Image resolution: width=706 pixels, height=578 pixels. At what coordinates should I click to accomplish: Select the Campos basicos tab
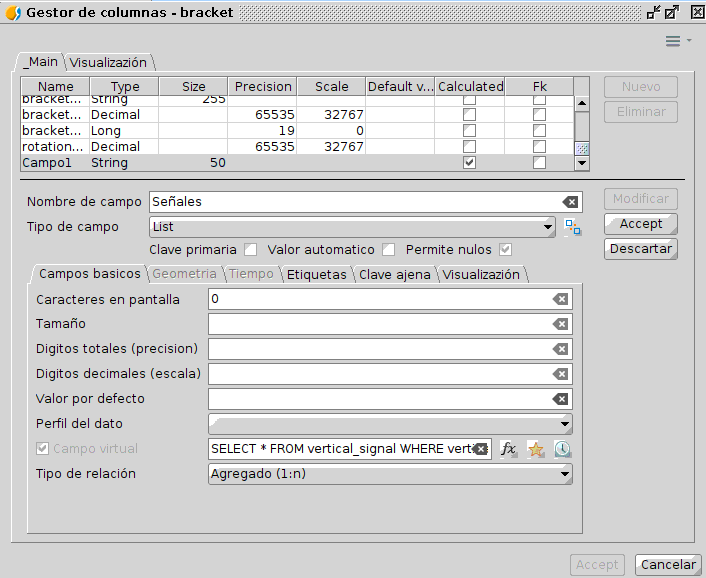pyautogui.click(x=90, y=274)
